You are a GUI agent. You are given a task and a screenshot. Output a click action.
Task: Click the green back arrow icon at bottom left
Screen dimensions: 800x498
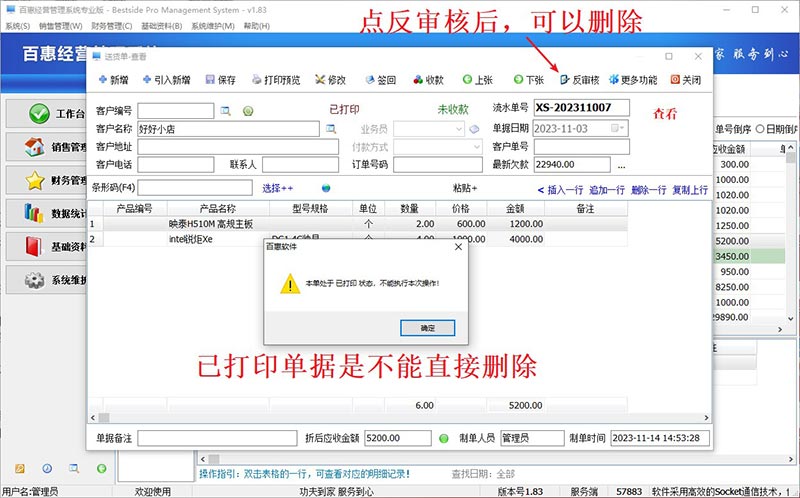click(x=102, y=468)
